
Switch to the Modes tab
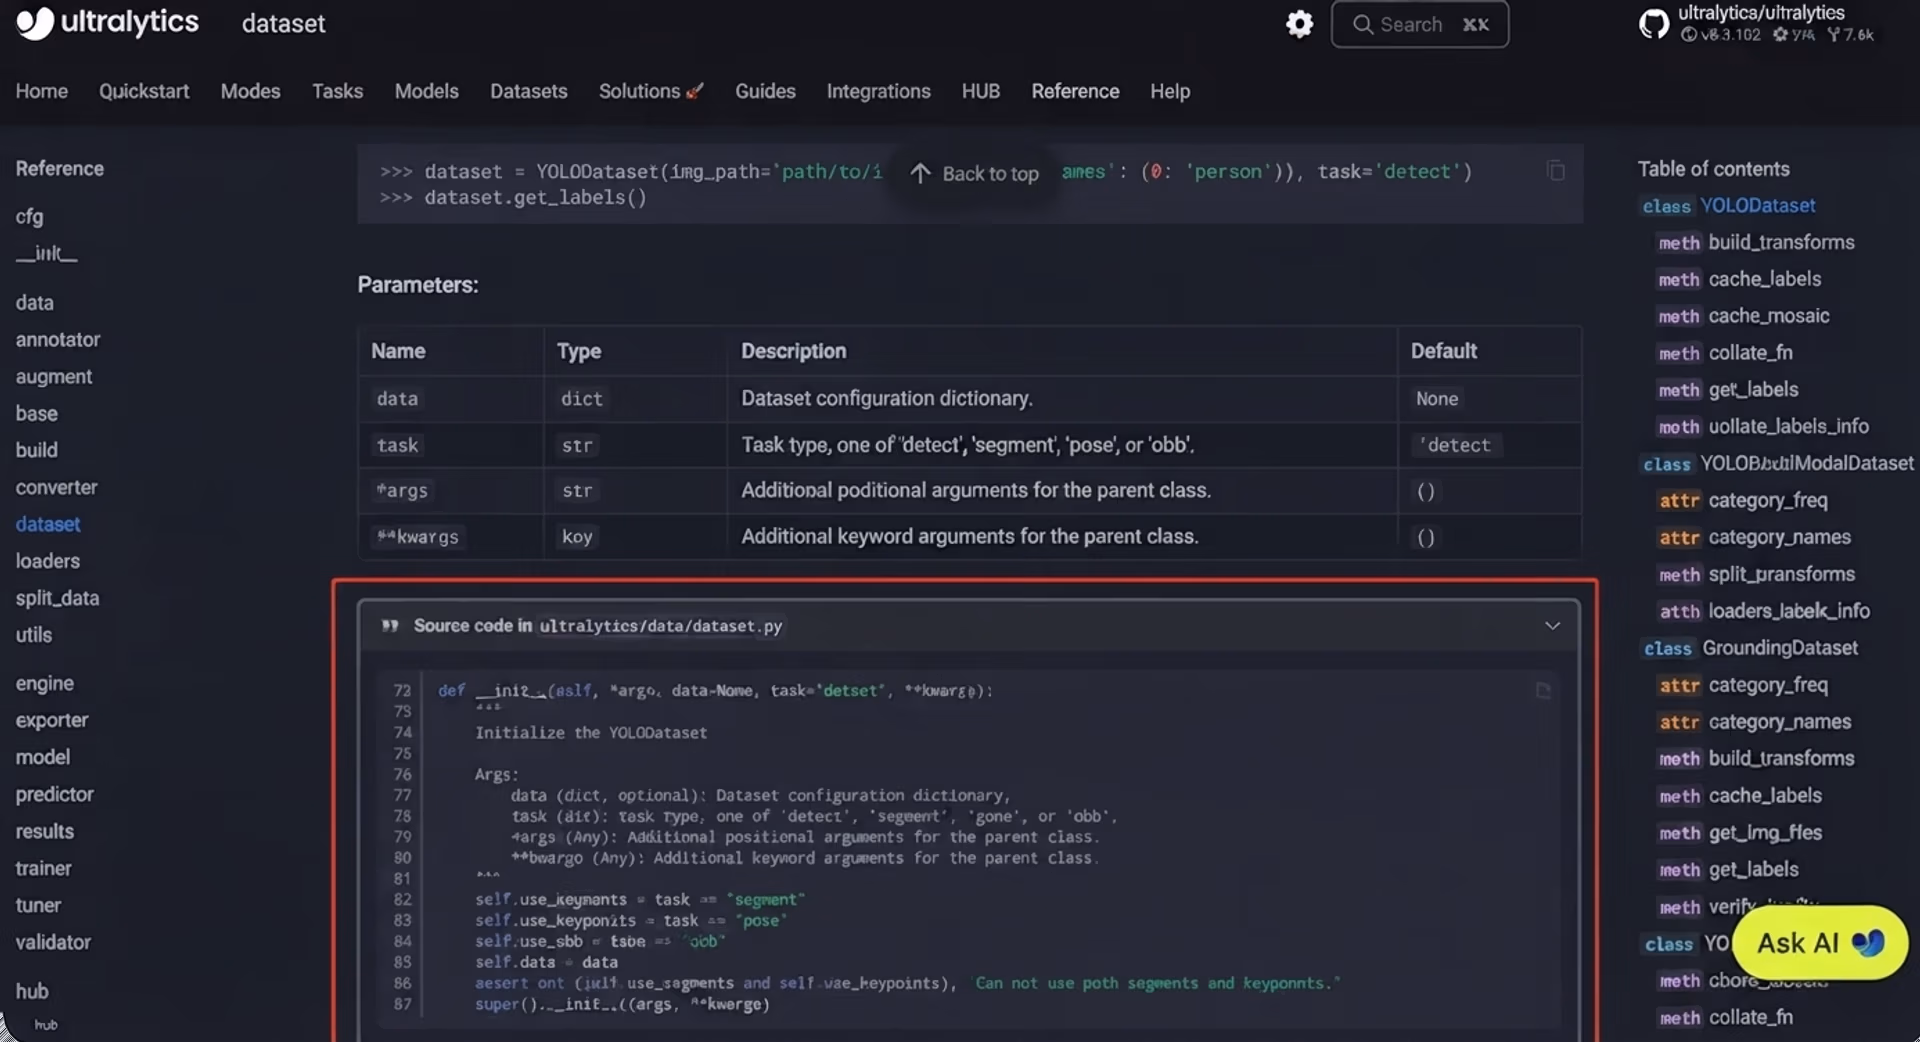250,91
